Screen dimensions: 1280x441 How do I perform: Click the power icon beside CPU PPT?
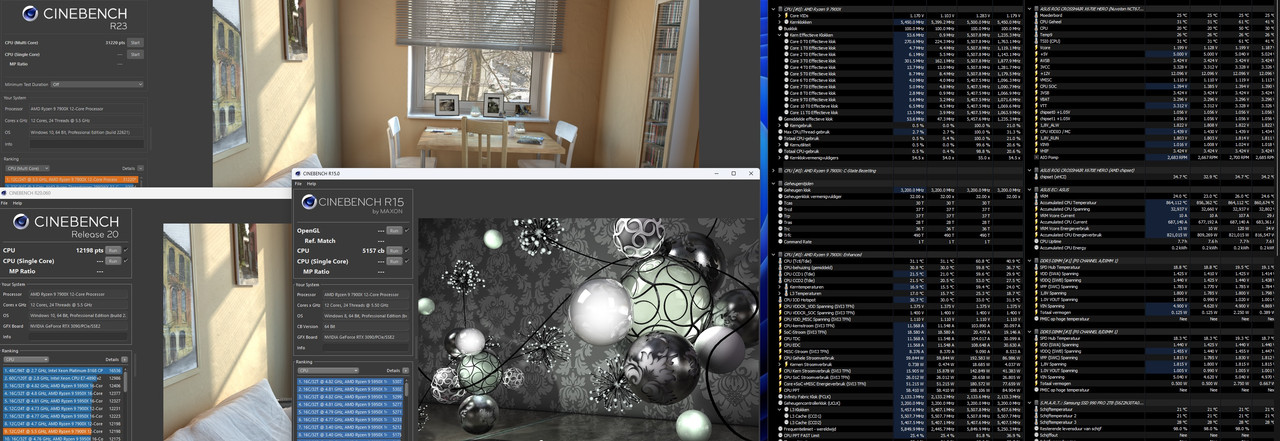pyautogui.click(x=780, y=390)
